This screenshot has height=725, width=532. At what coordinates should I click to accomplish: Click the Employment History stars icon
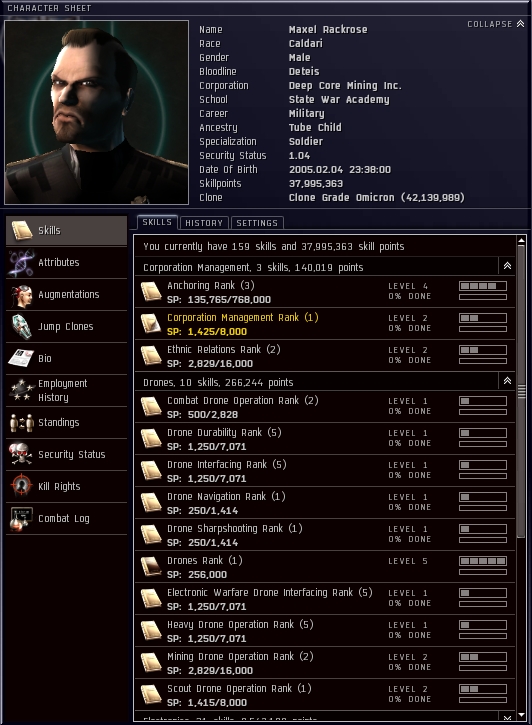click(21, 390)
